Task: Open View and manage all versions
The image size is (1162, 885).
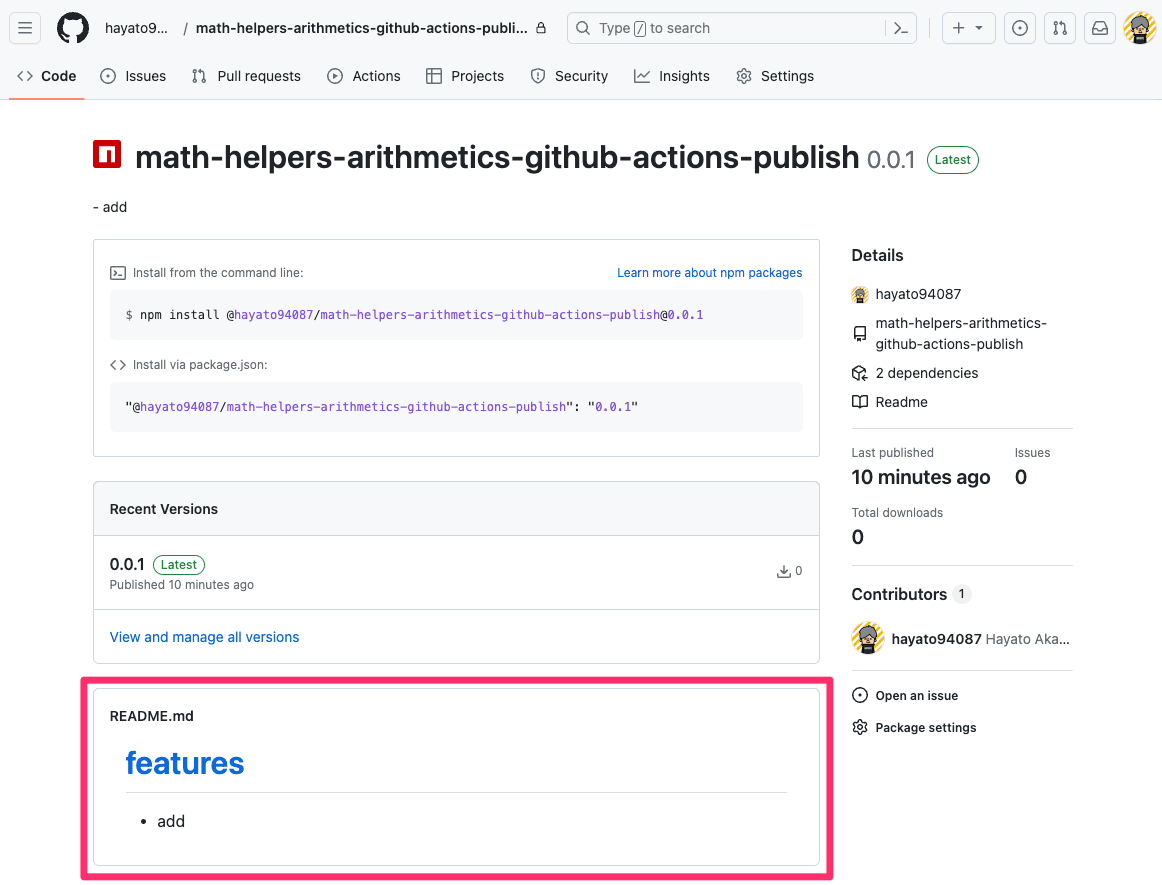Action: [205, 637]
